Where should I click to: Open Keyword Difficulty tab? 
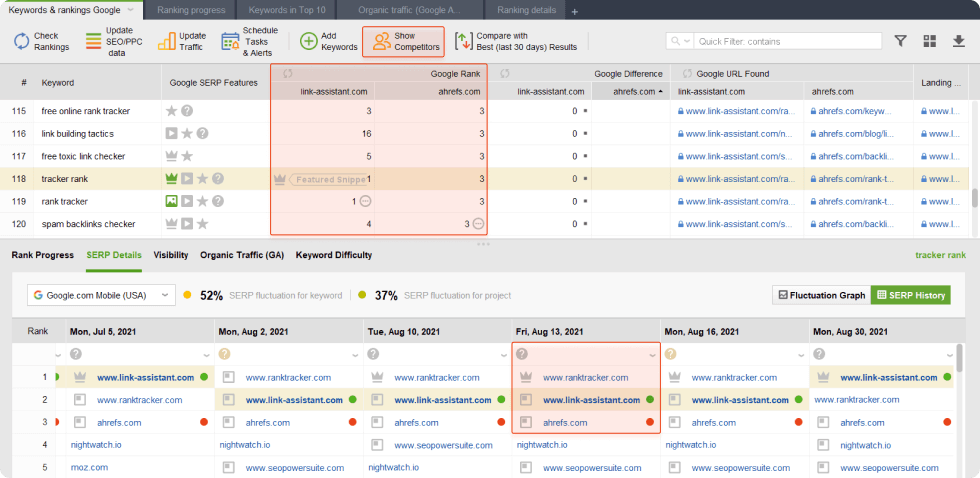pyautogui.click(x=334, y=255)
